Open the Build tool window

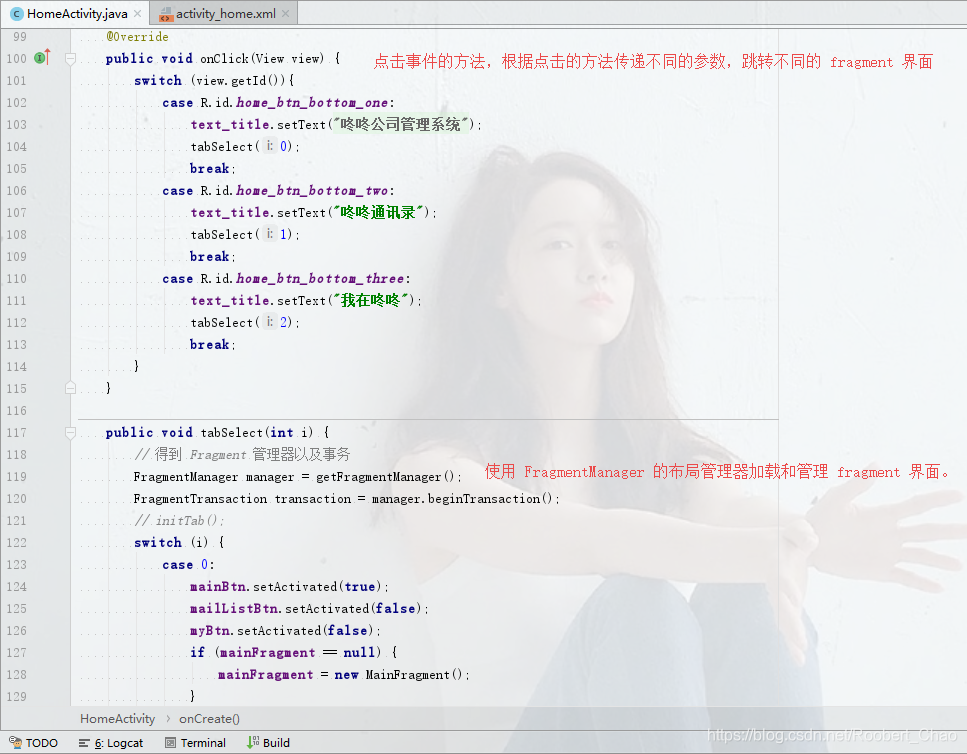coord(268,743)
